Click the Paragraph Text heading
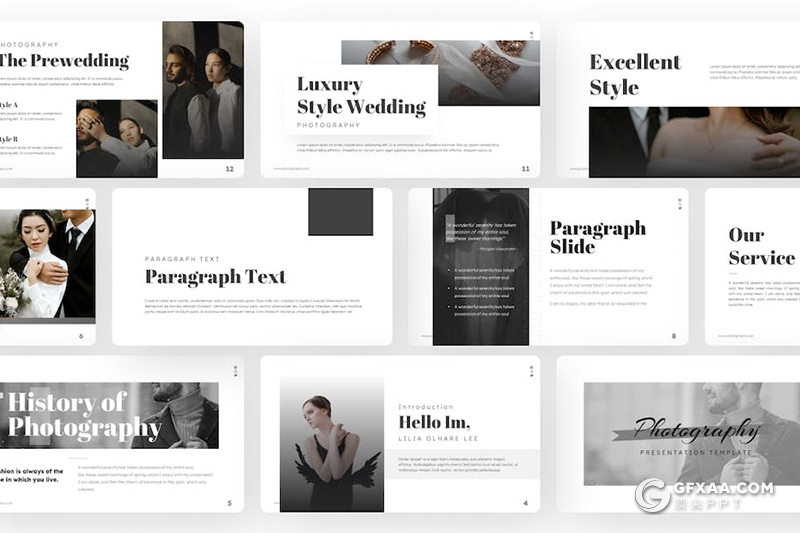Screen dimensions: 800x533 coord(215,277)
